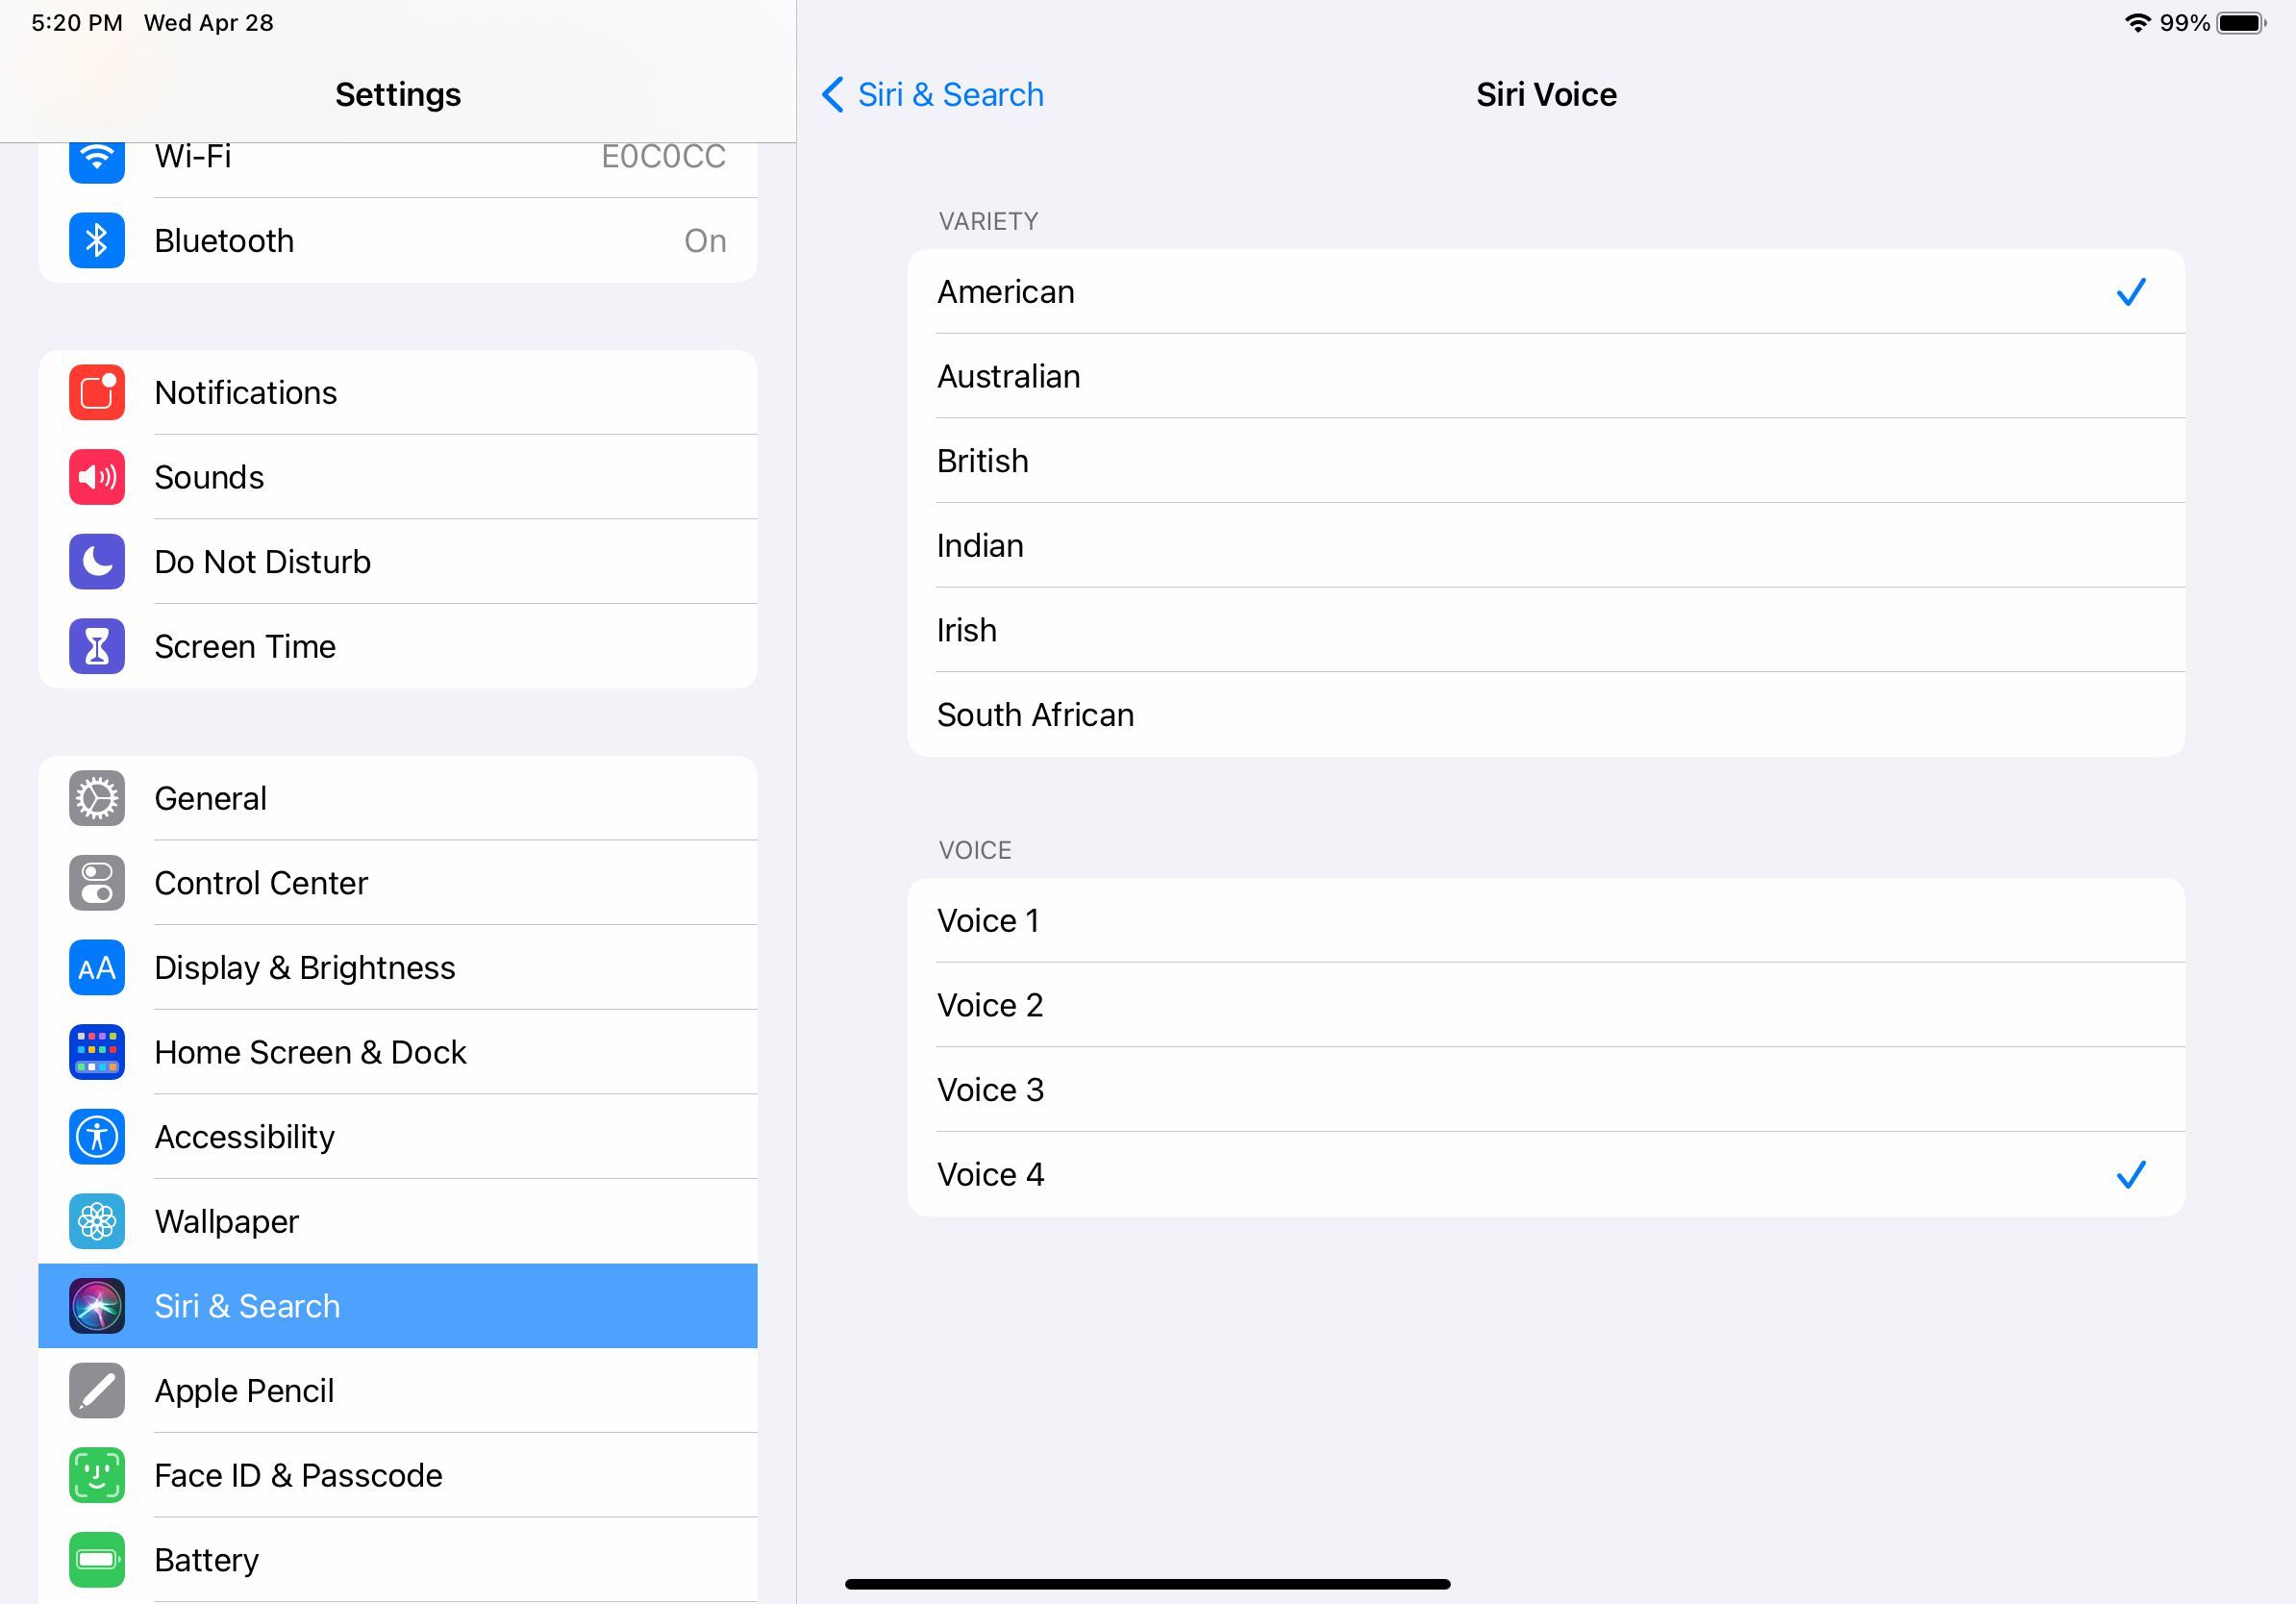Viewport: 2296px width, 1604px height.
Task: Open Siri & Search in sidebar
Action: (x=398, y=1306)
